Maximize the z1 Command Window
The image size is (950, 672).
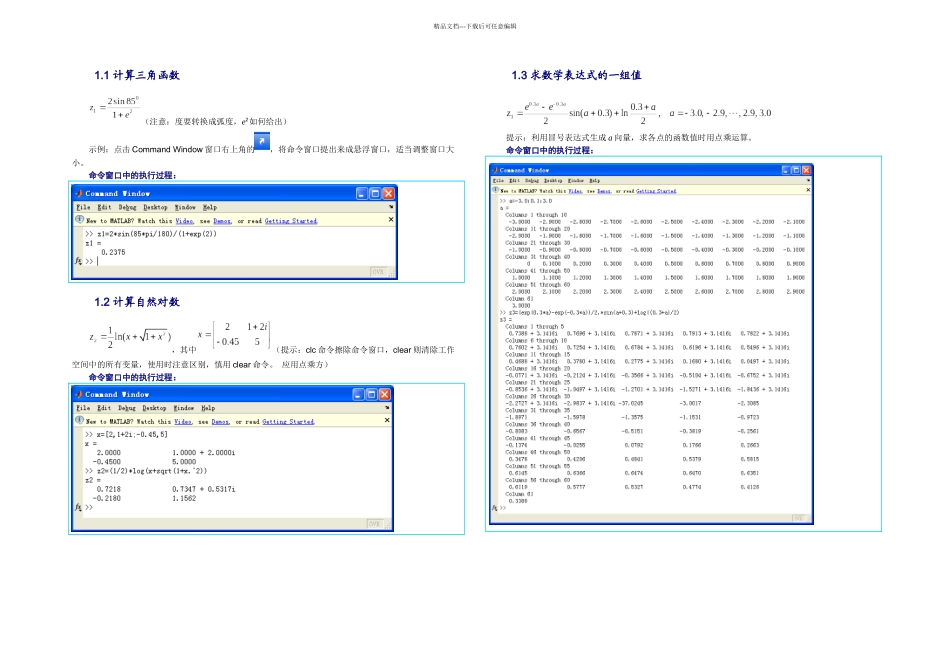375,193
